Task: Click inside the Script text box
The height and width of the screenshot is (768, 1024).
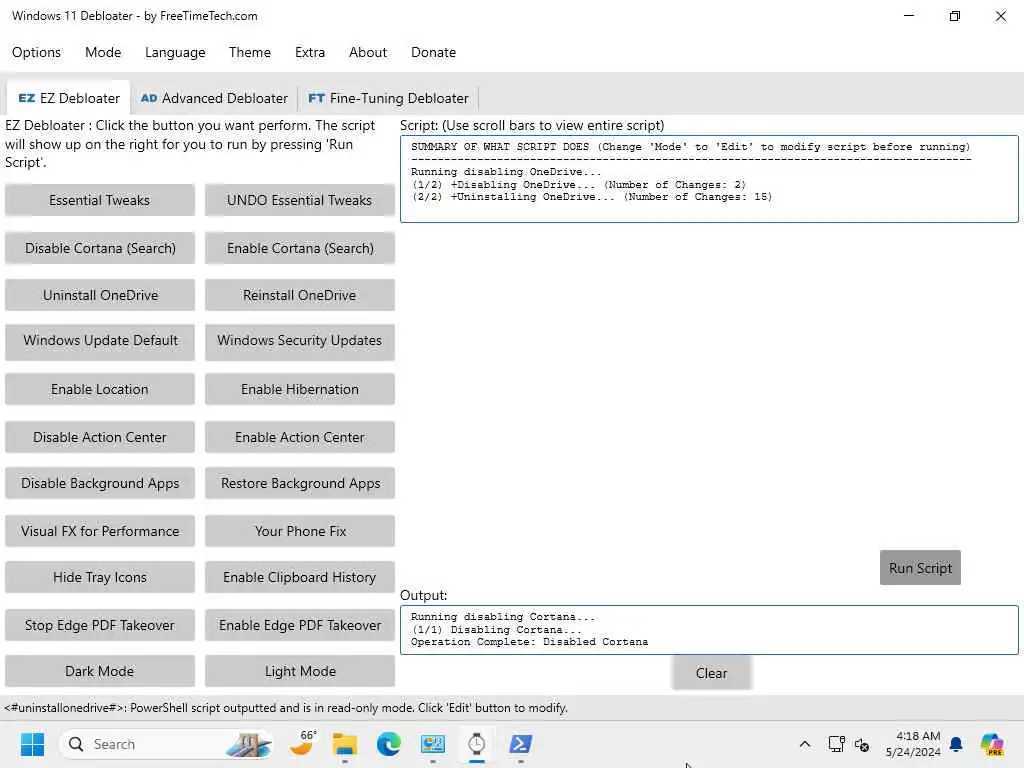Action: coord(709,179)
